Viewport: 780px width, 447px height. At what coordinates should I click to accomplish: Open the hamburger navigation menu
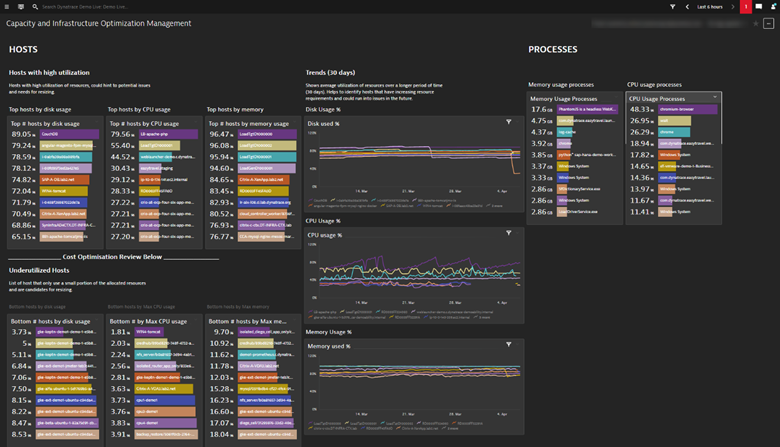(6, 6)
